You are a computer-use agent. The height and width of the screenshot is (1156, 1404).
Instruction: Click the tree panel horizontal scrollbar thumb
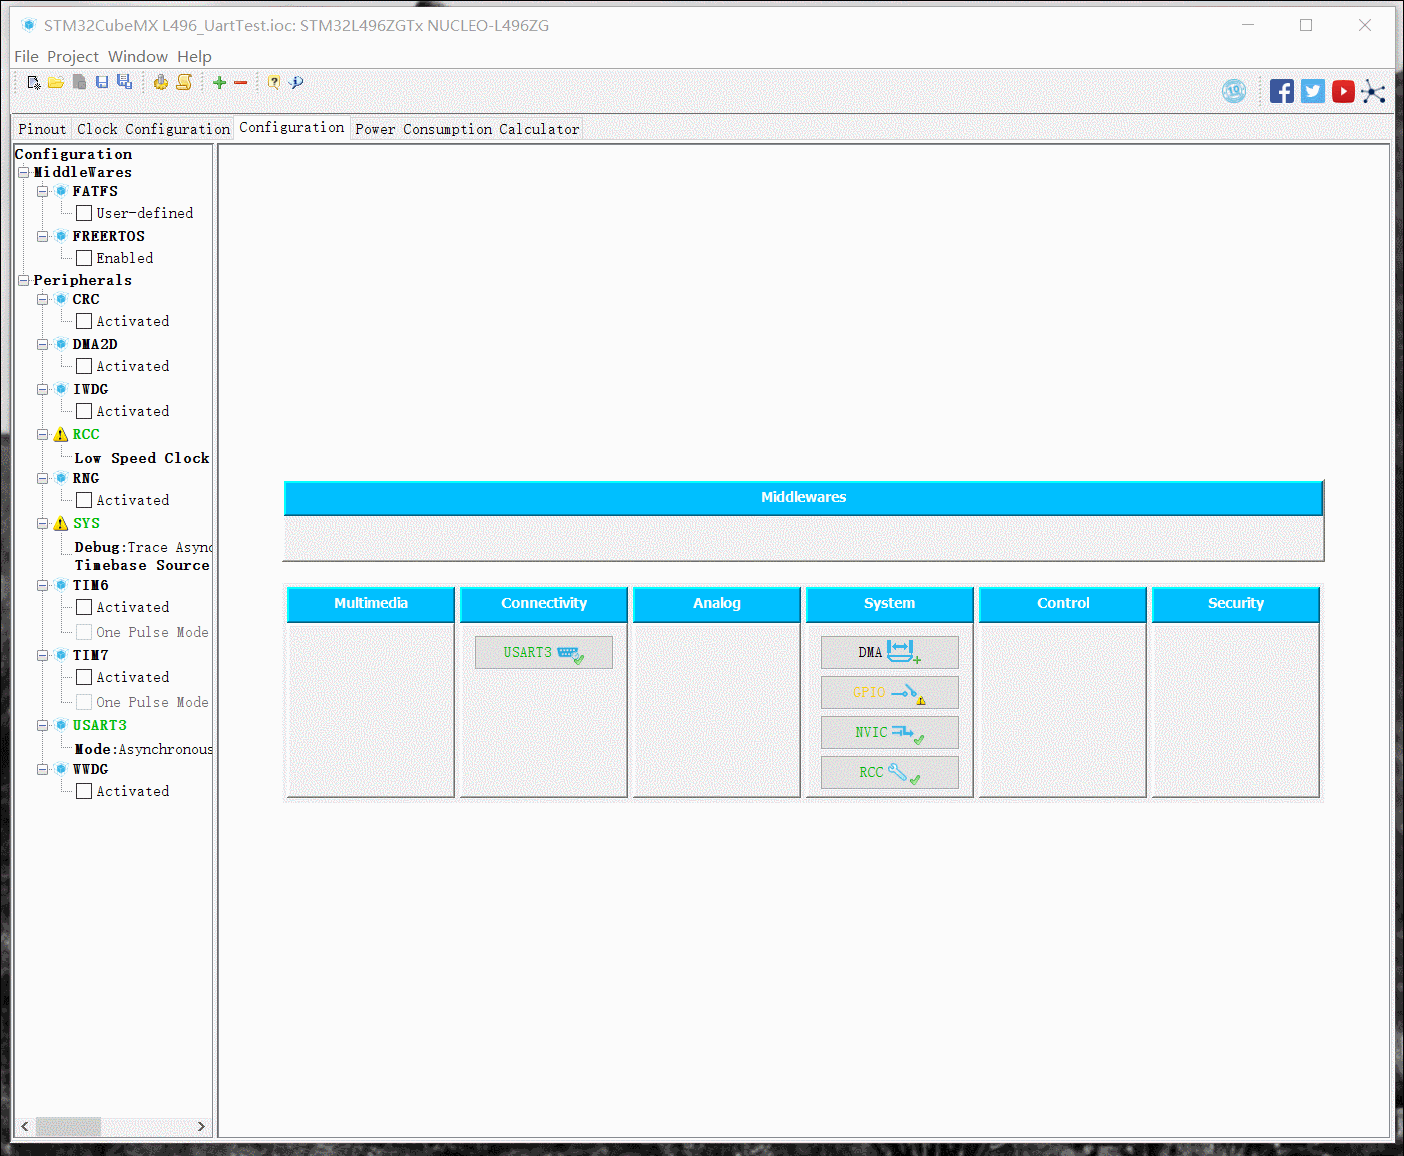[x=68, y=1126]
